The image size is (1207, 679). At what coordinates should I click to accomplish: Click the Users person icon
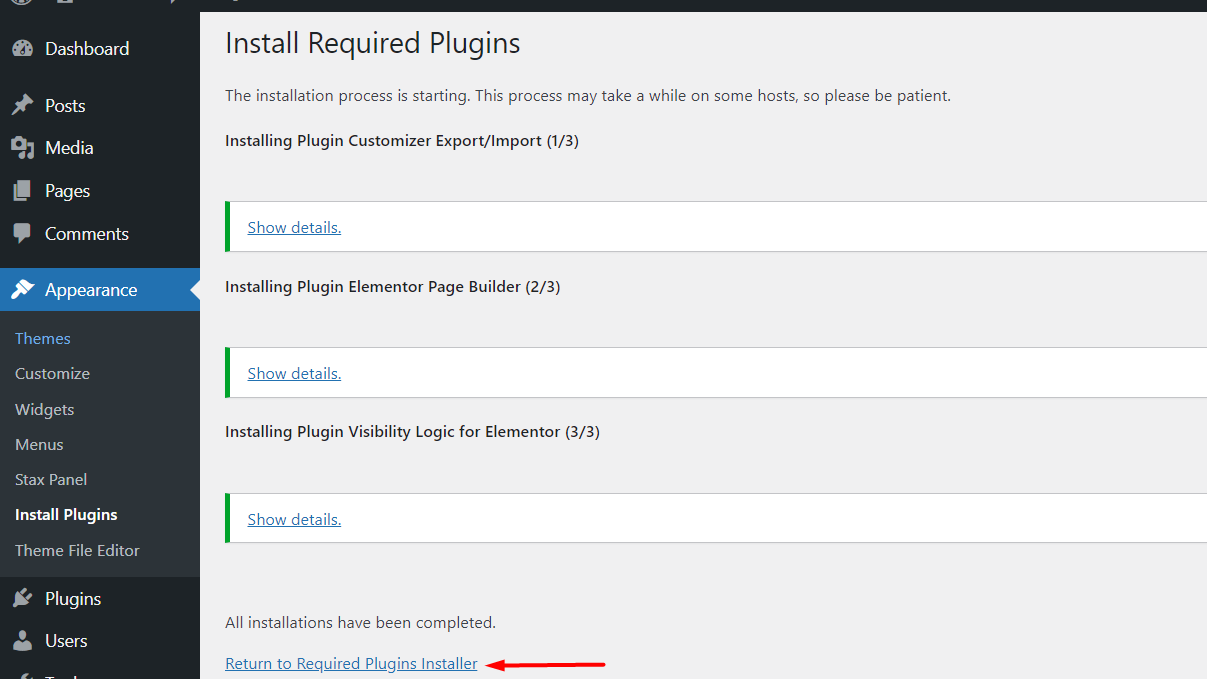(22, 640)
